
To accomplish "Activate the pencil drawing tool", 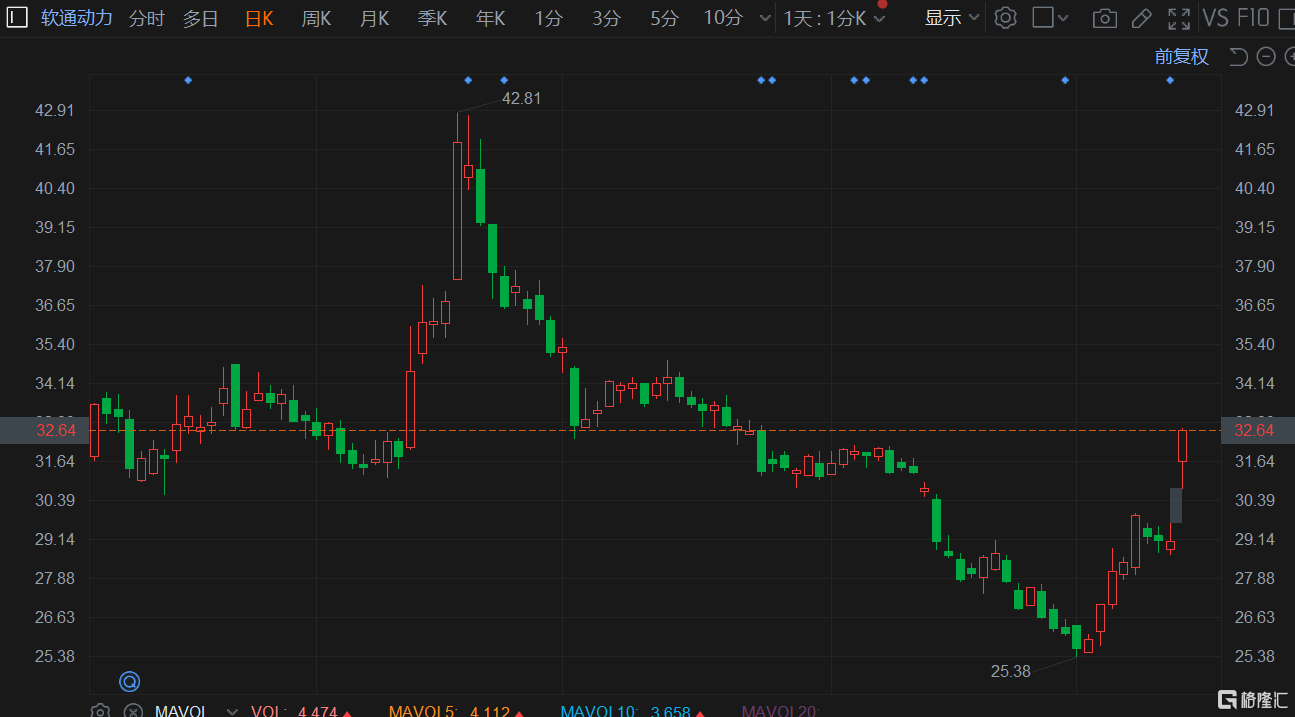I will point(1141,18).
